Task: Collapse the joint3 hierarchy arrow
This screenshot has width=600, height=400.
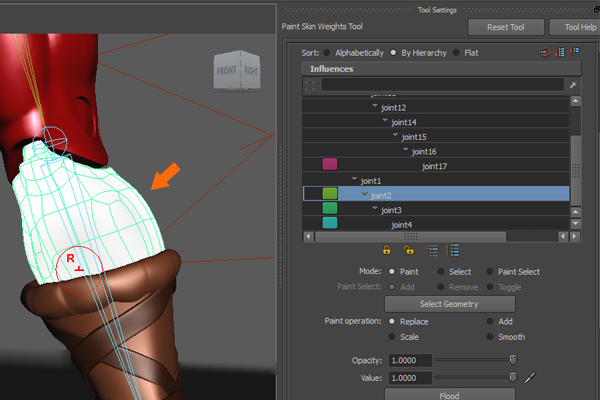Action: coord(375,210)
